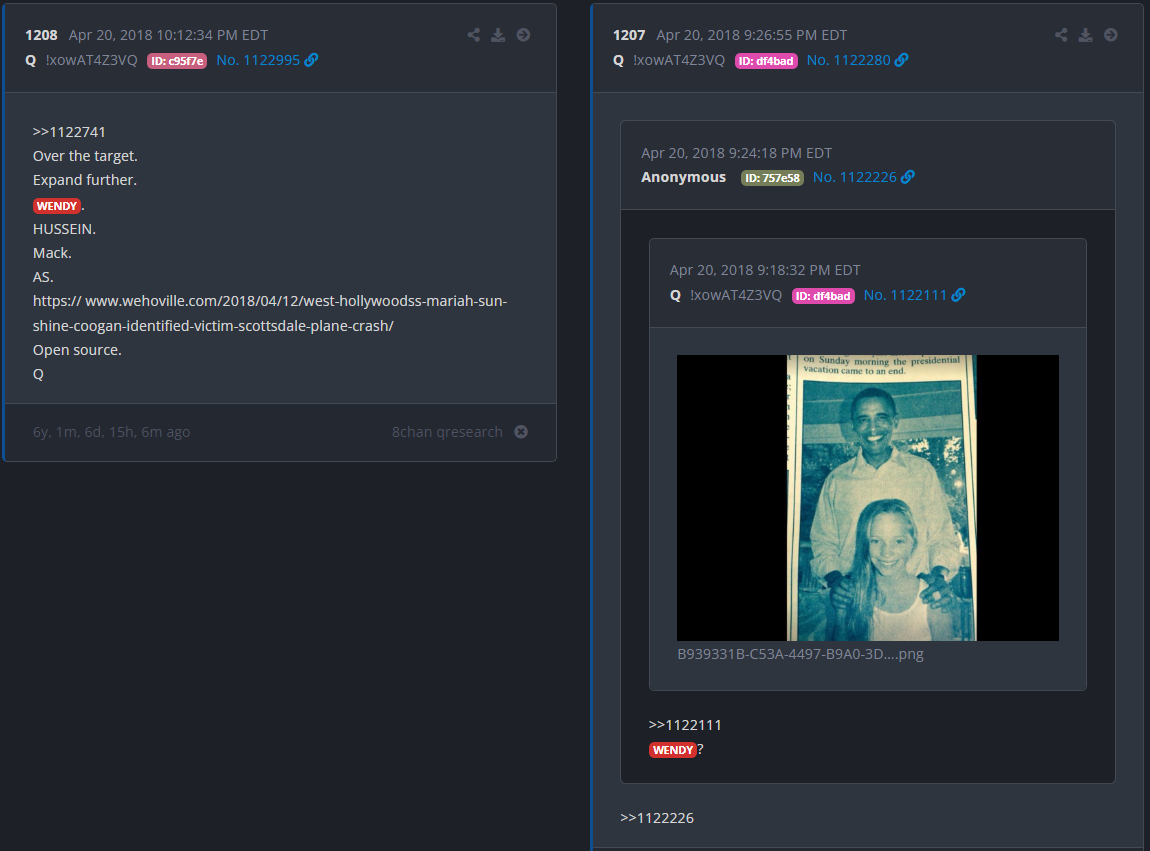Click WENDY tag in Anonymous reply
The height and width of the screenshot is (851, 1150).
673,750
